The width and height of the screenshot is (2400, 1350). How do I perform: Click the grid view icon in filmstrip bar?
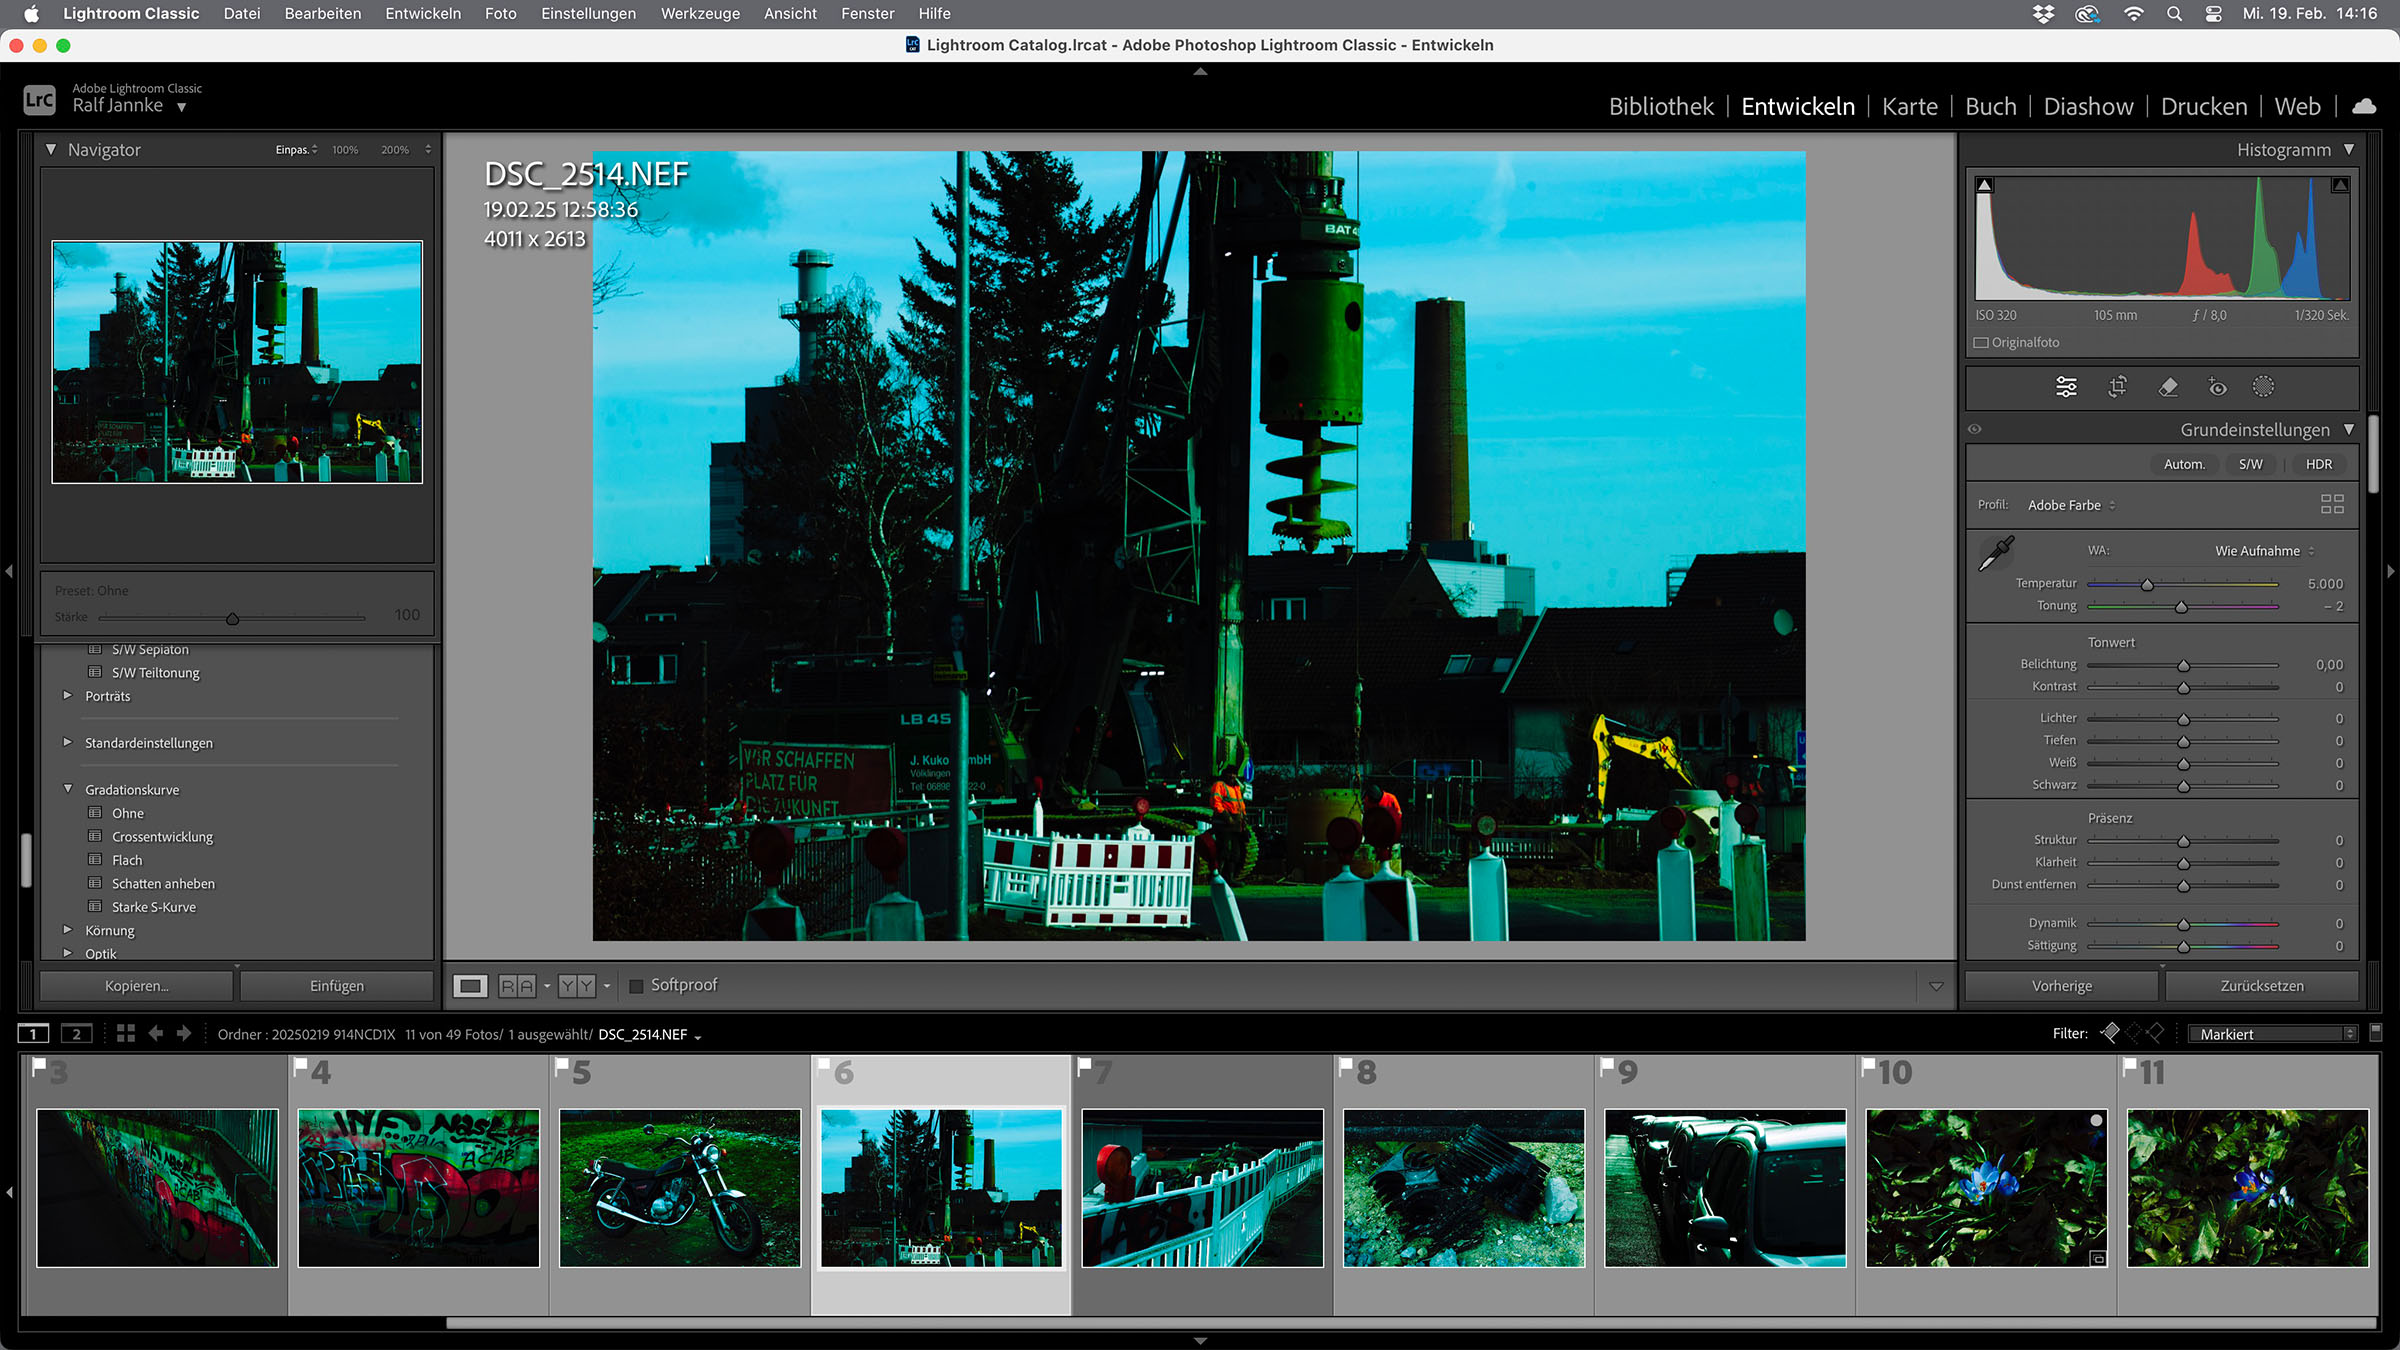point(125,1033)
